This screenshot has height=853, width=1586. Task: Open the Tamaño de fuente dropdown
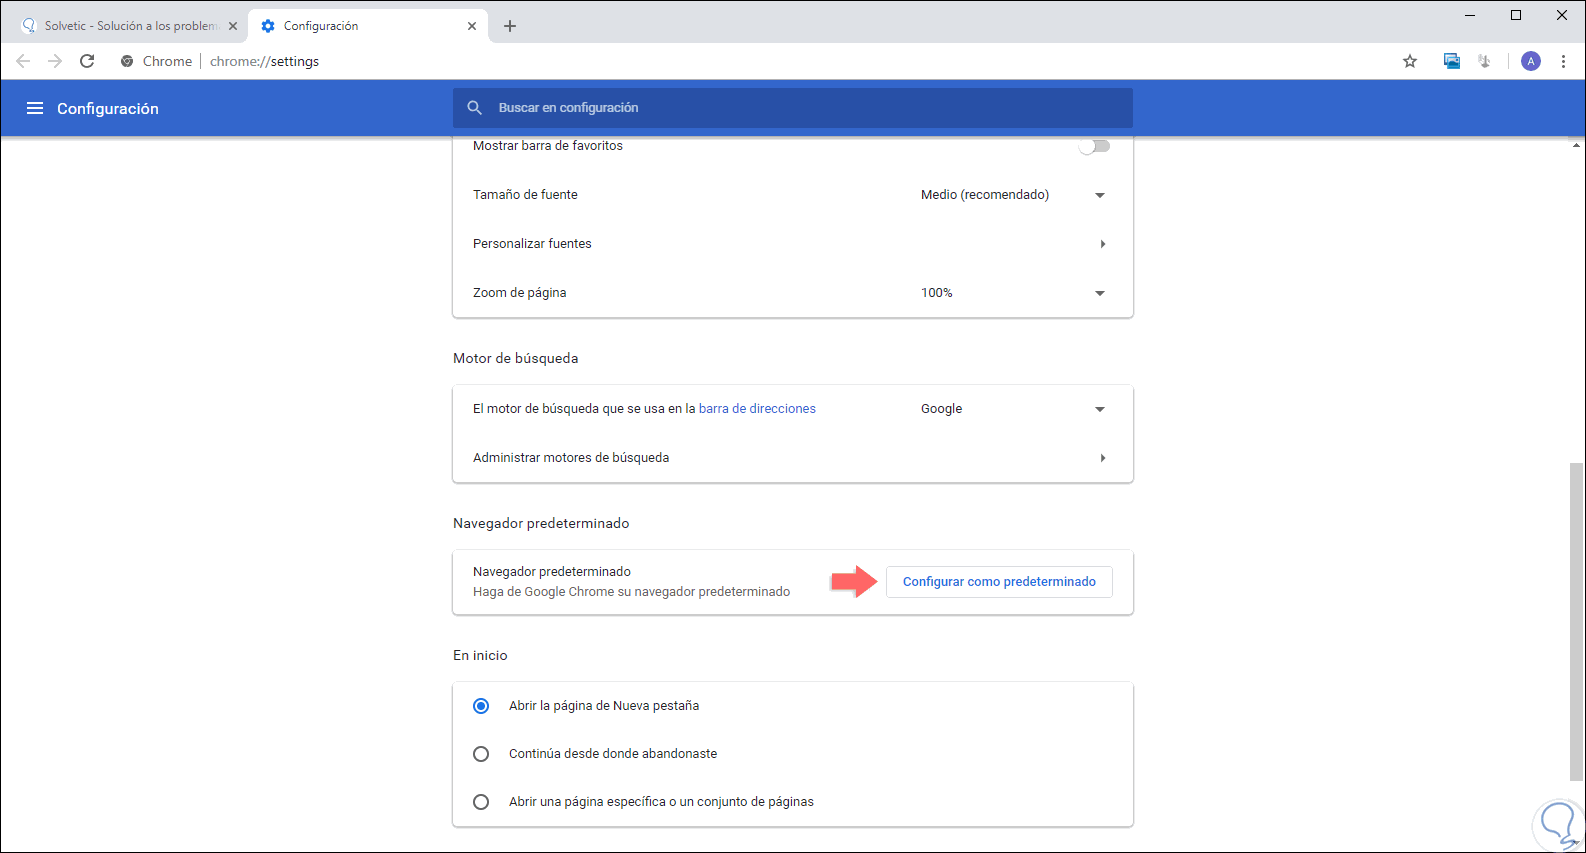click(1012, 195)
